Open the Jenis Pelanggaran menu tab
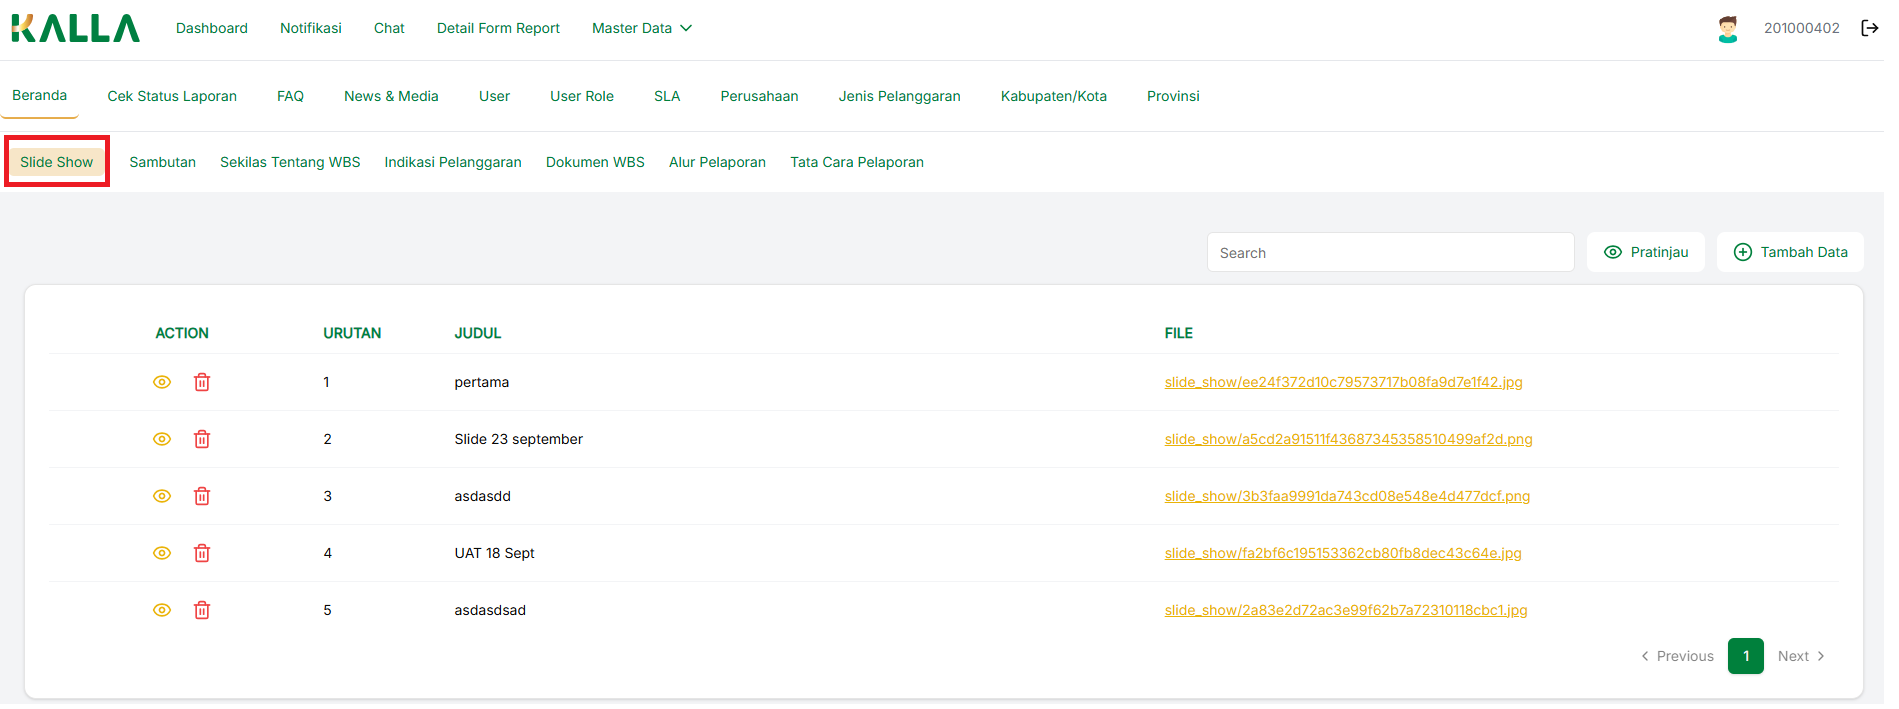The image size is (1899, 709). point(899,96)
